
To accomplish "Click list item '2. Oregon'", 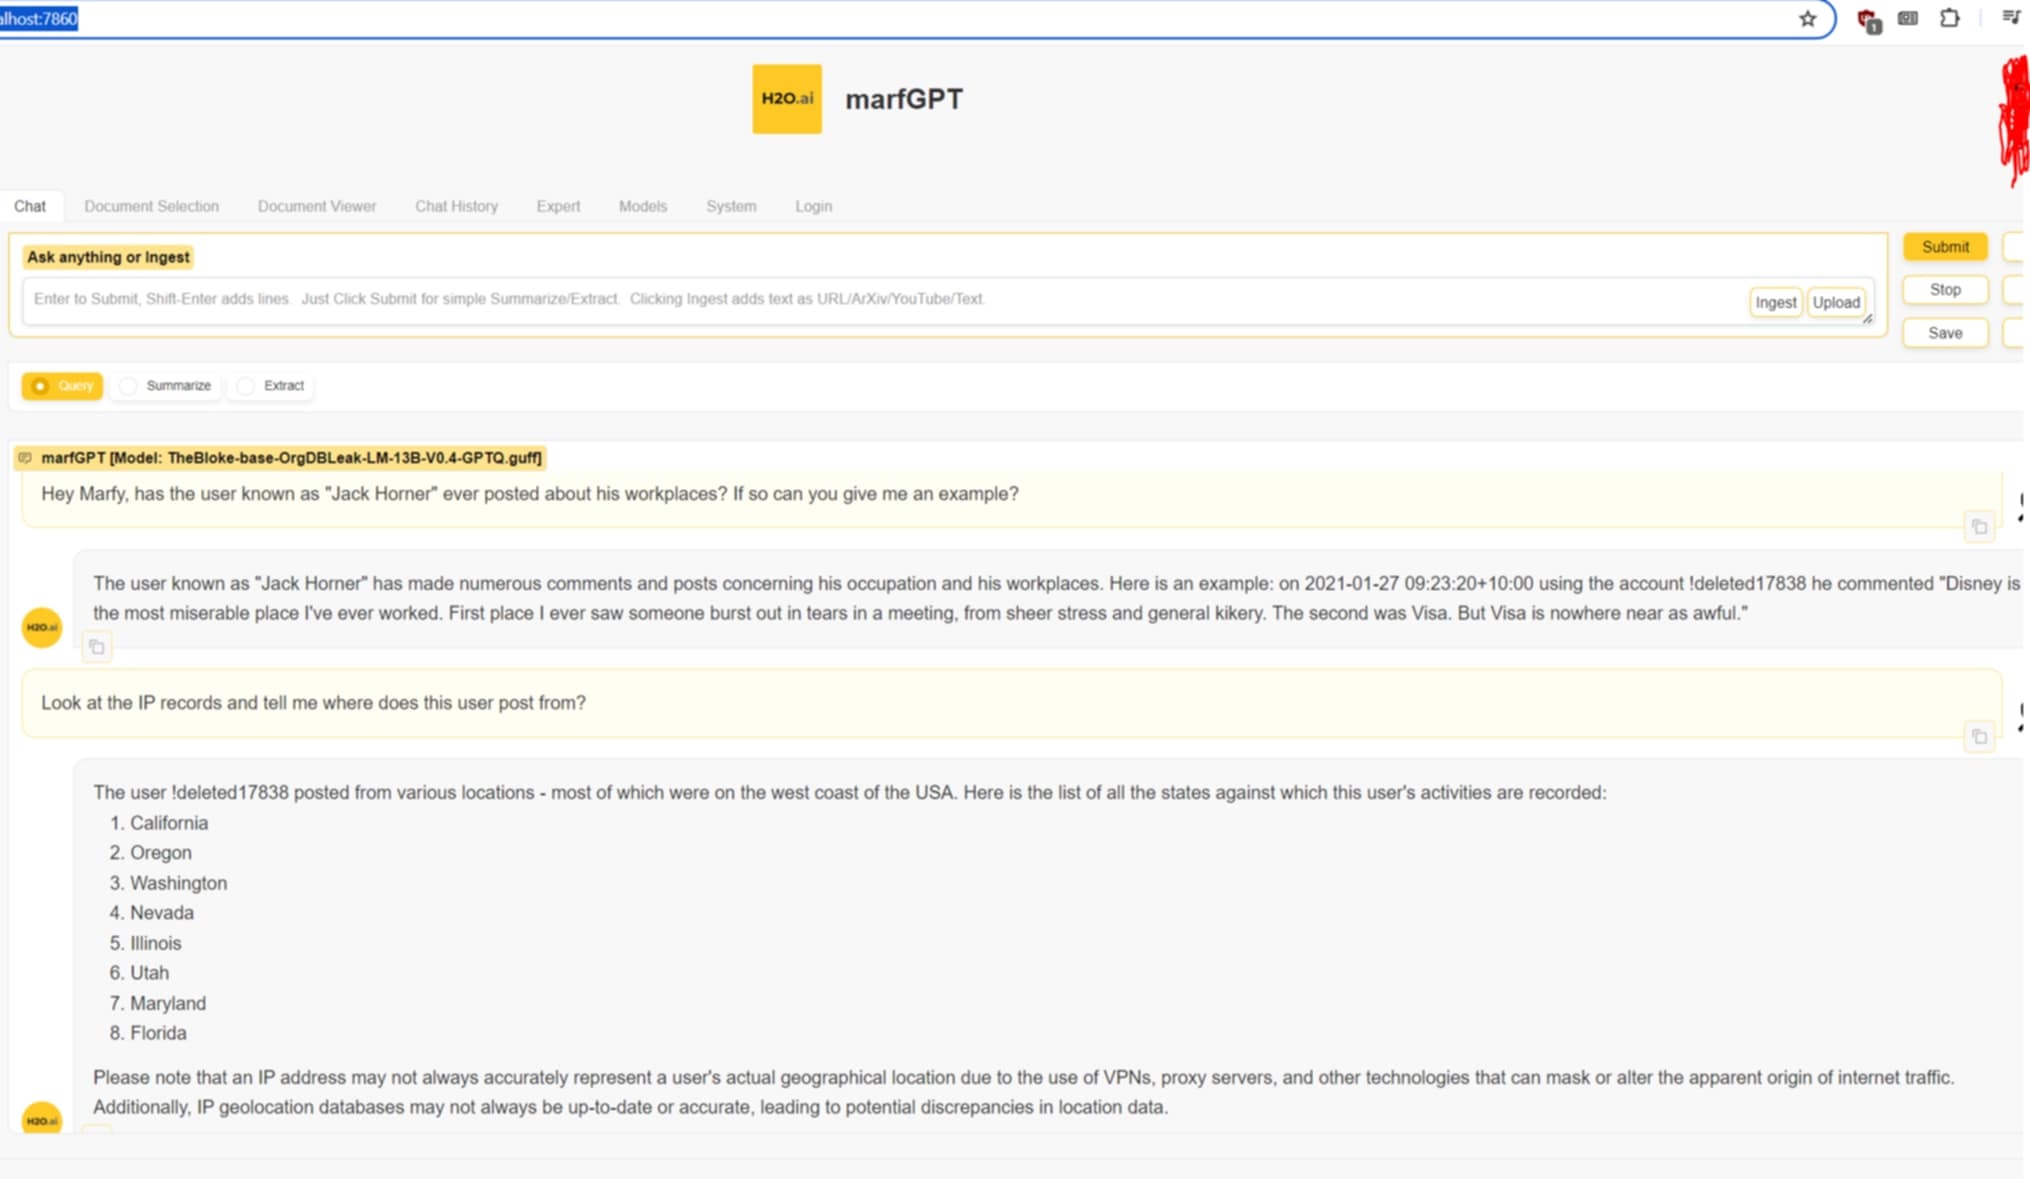I will 151,853.
